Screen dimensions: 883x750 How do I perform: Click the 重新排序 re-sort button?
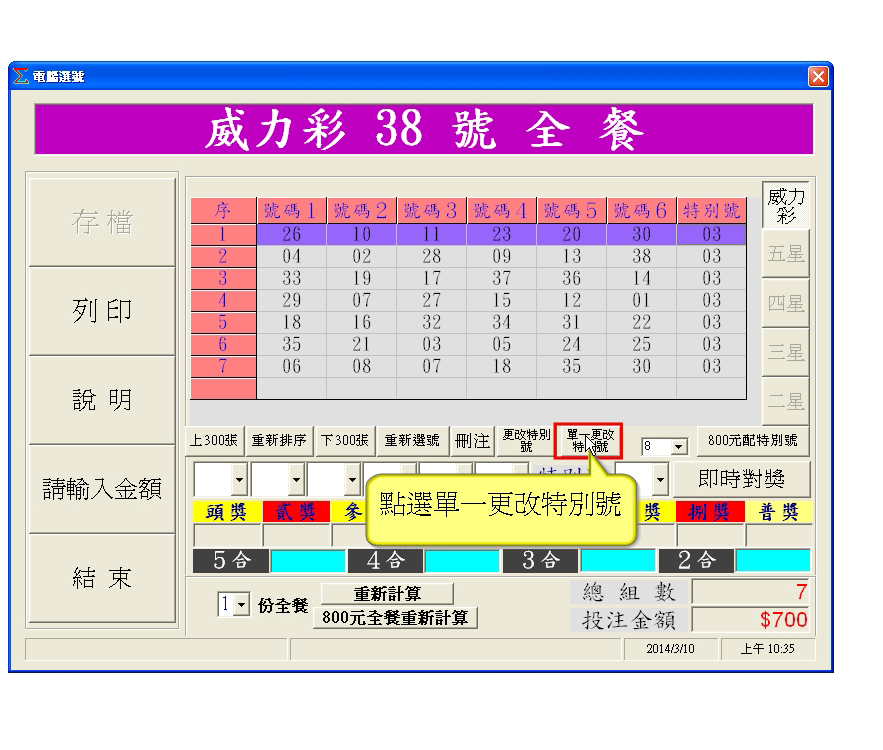[x=279, y=440]
